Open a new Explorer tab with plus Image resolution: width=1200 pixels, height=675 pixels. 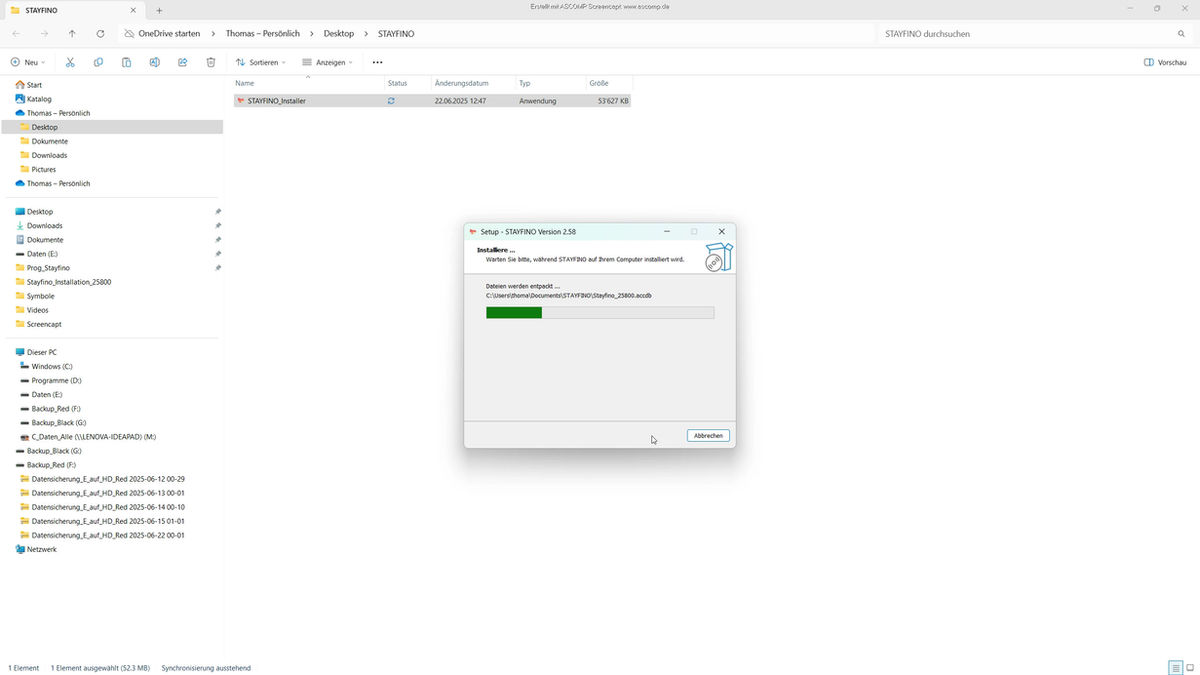pos(158,10)
